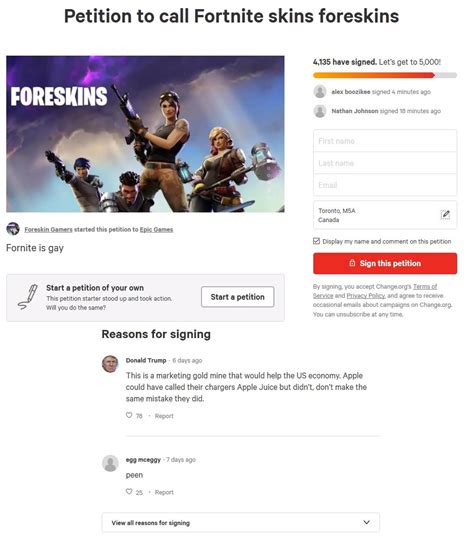
Task: Click the Sign this petition button
Action: [x=385, y=263]
